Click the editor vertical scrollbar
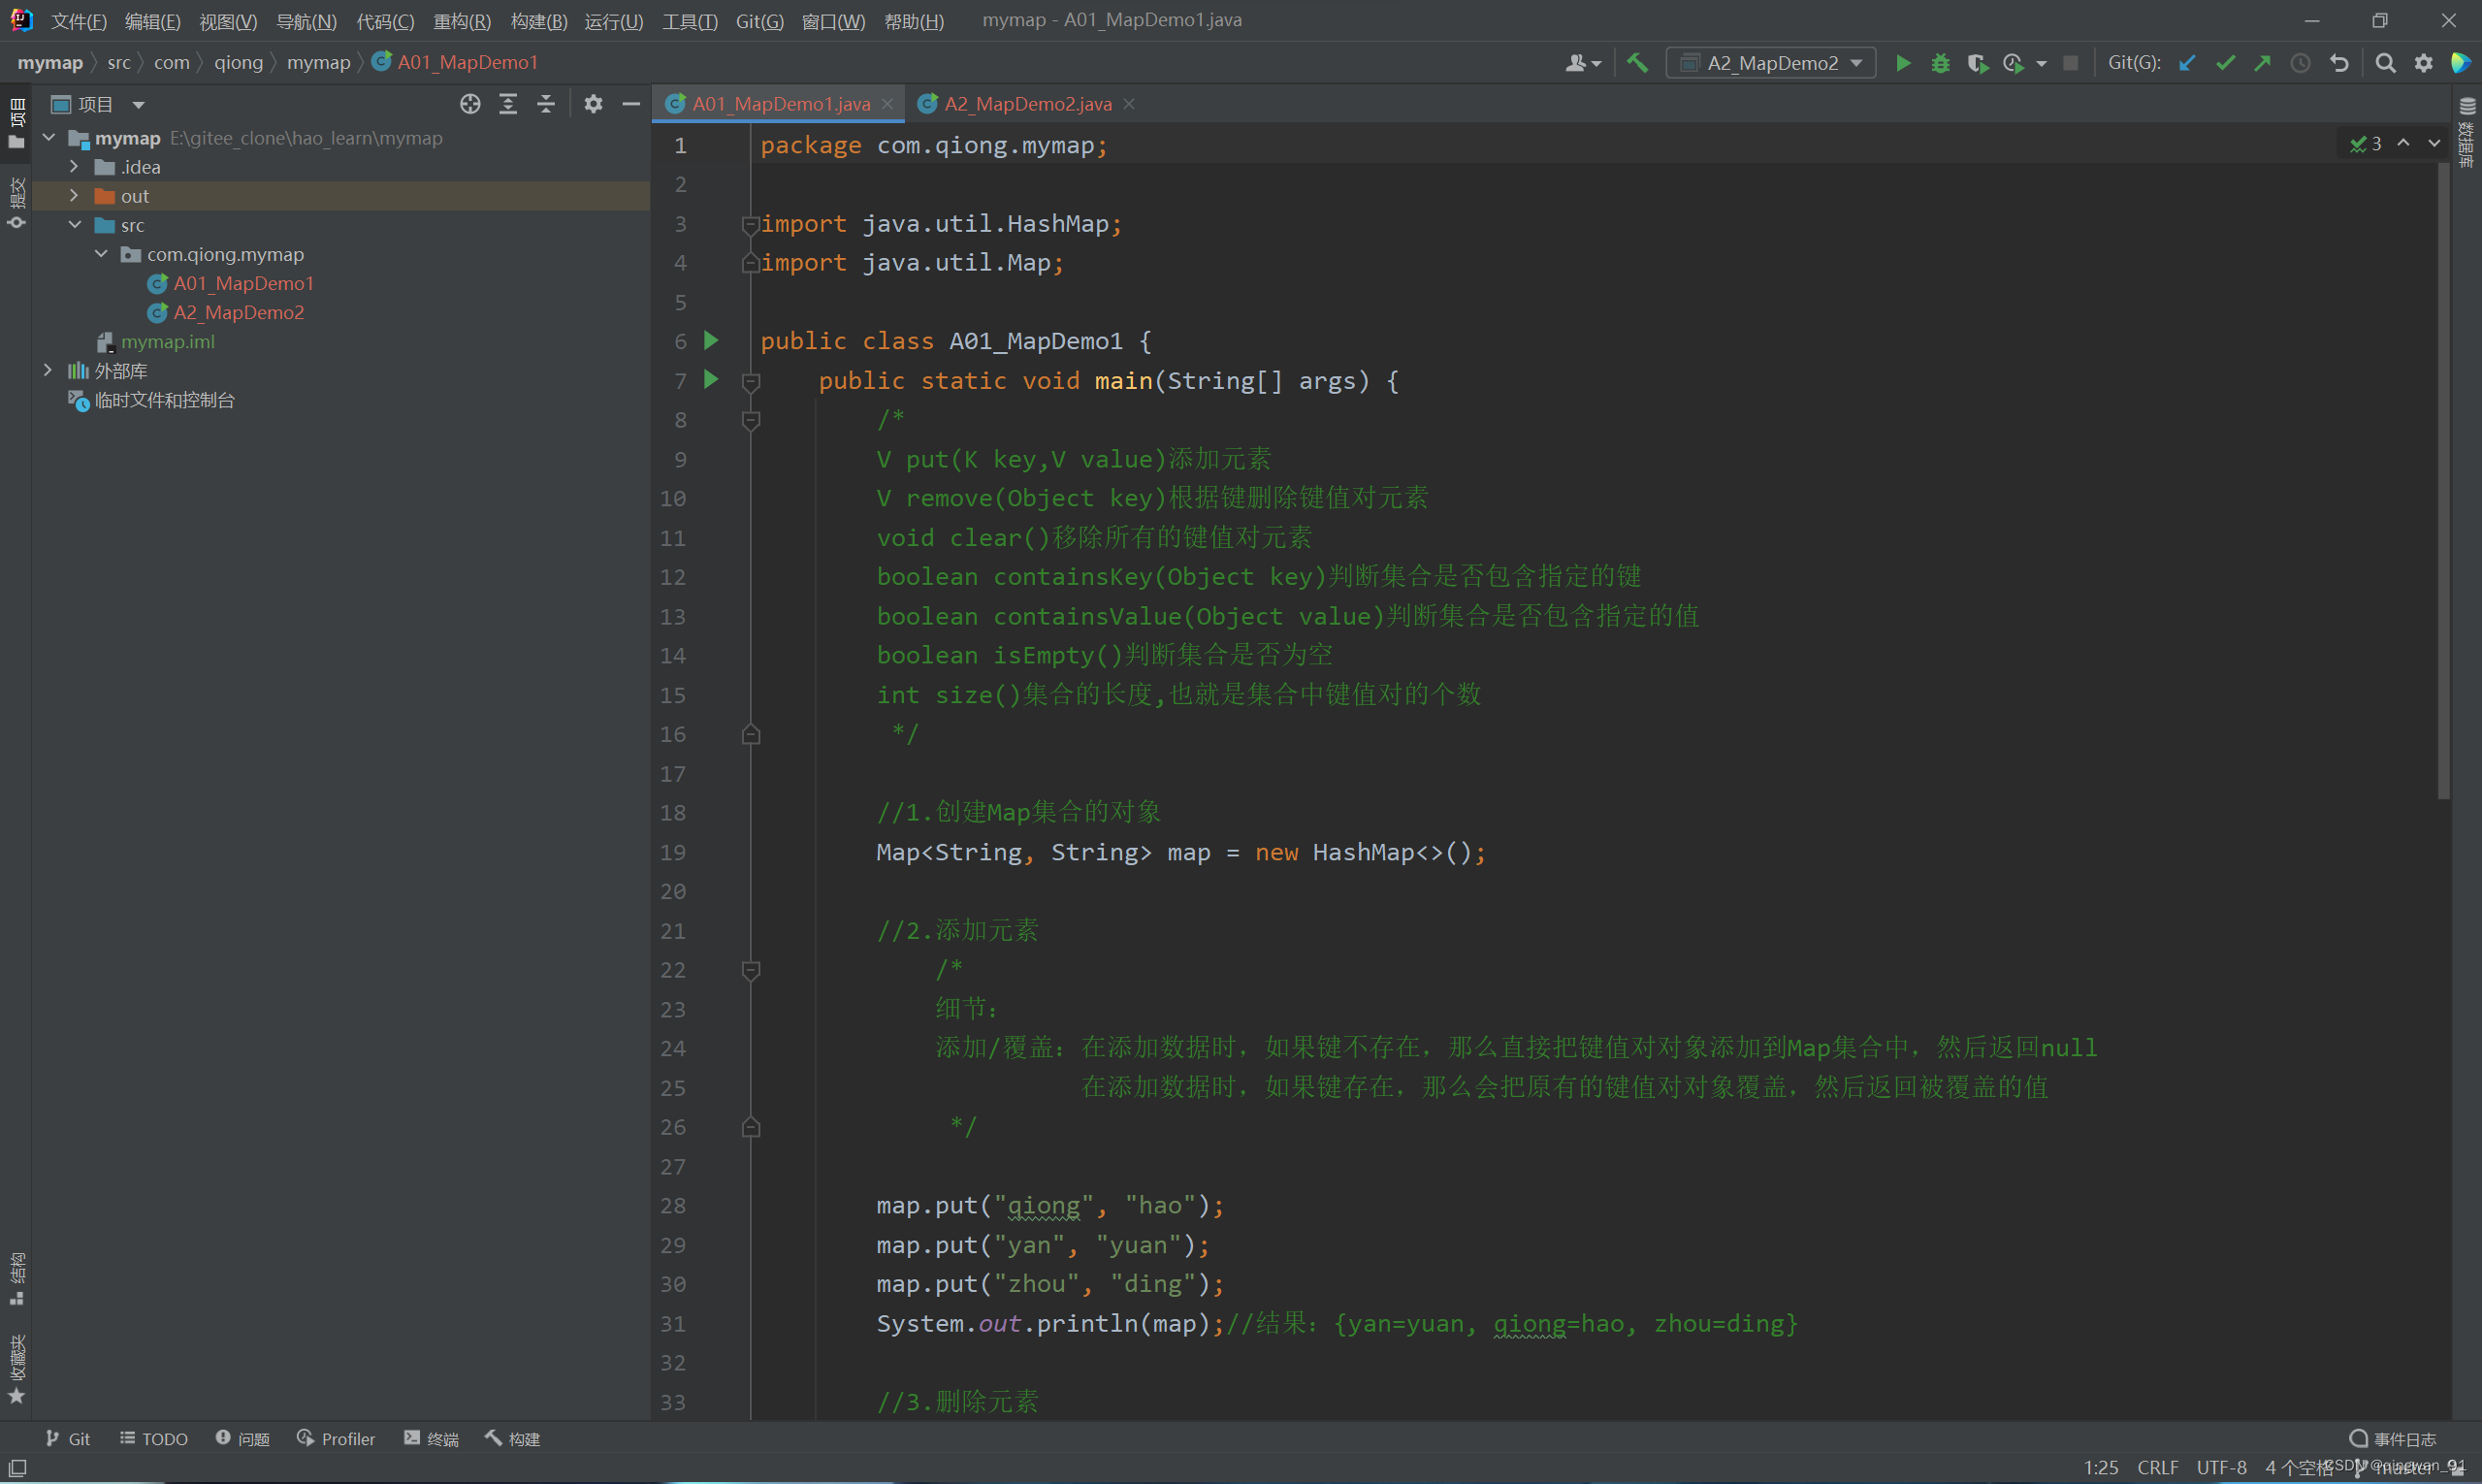Screen dimensions: 2482x1484 pyautogui.click(x=2443, y=480)
